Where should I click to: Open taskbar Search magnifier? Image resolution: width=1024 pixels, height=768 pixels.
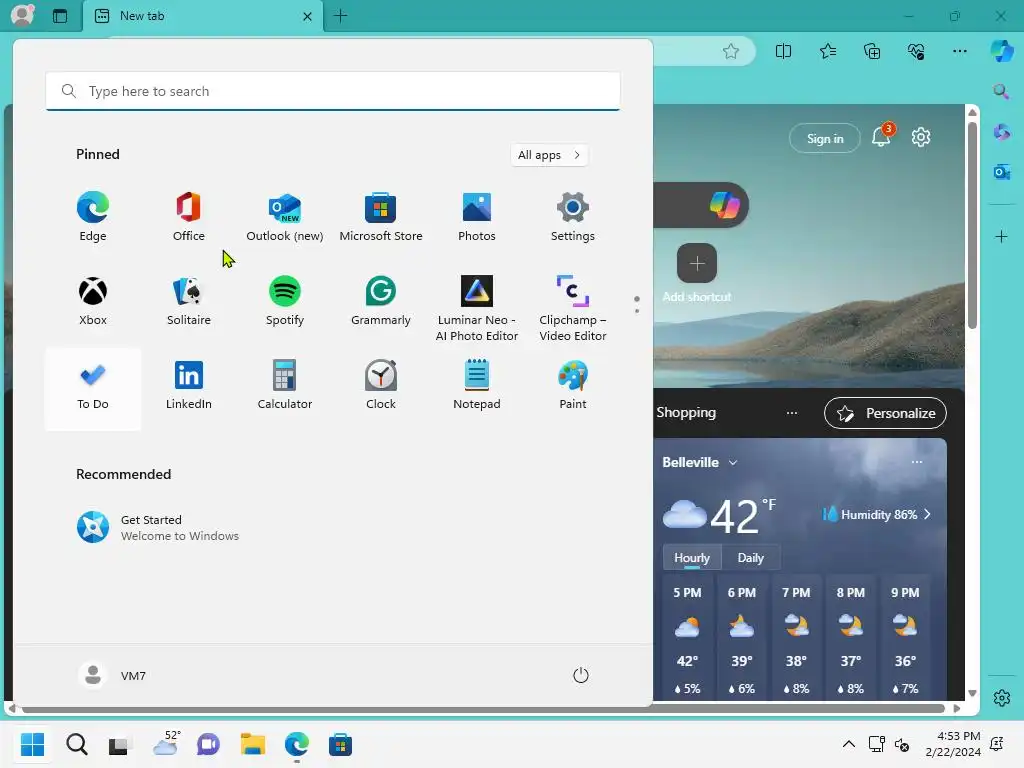(76, 744)
